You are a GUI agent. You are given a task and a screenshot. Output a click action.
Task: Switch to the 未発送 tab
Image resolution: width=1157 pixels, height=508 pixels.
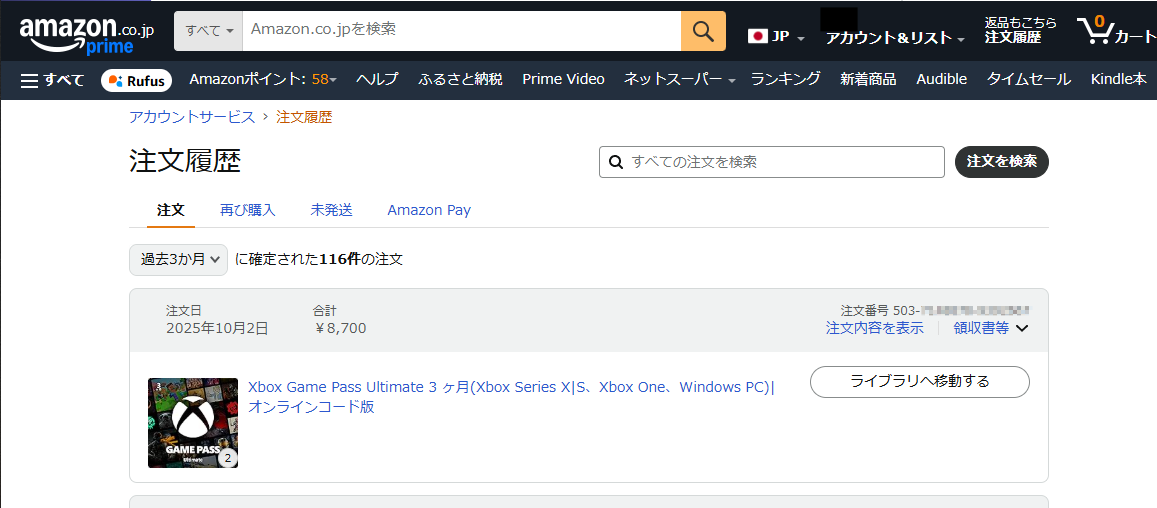click(331, 210)
